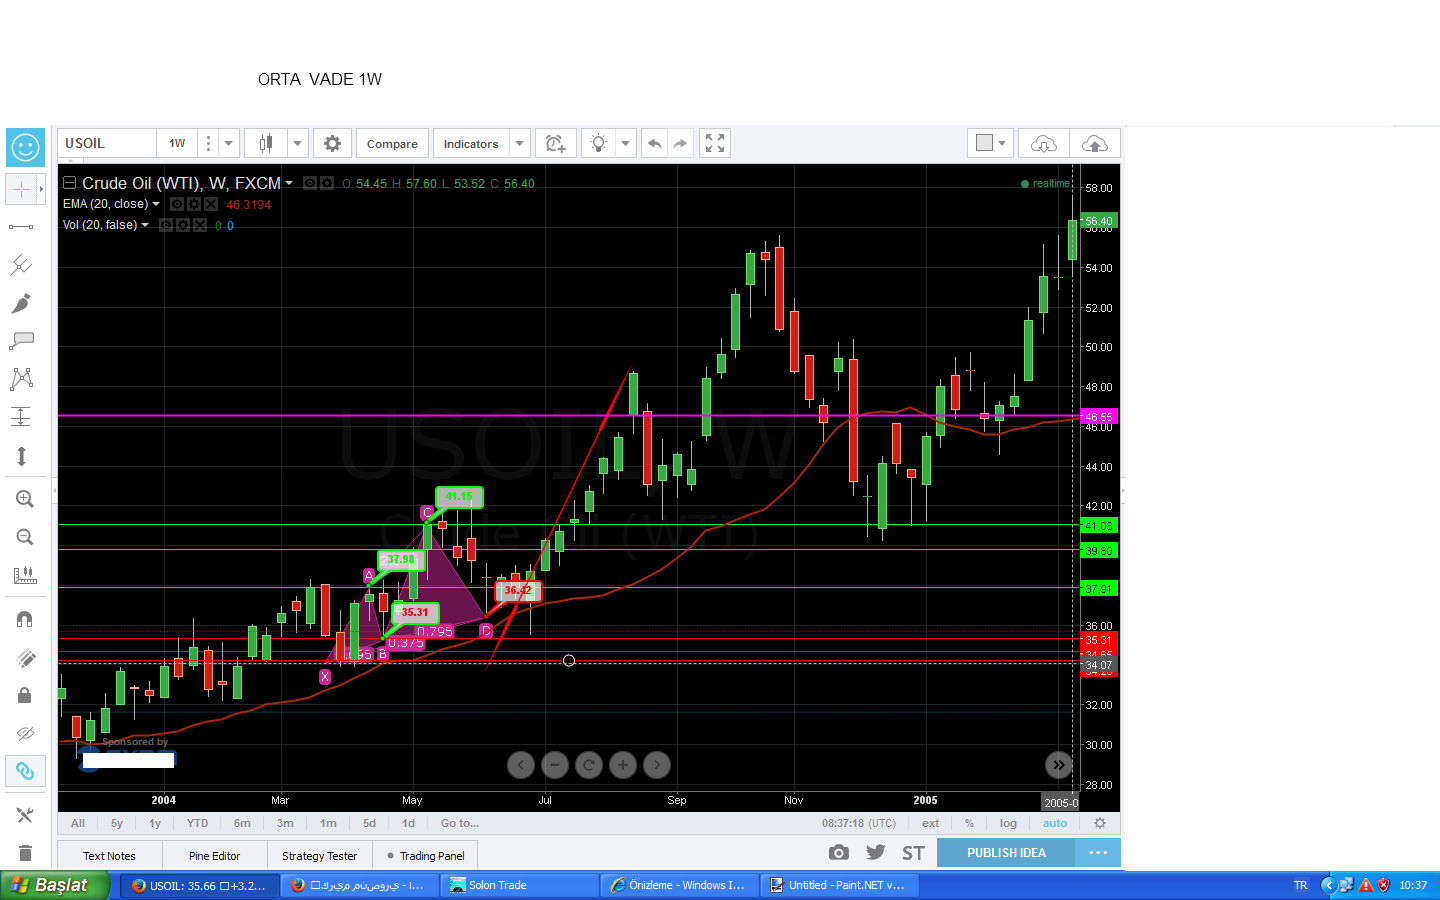
Task: Click Go to... date button
Action: [460, 823]
